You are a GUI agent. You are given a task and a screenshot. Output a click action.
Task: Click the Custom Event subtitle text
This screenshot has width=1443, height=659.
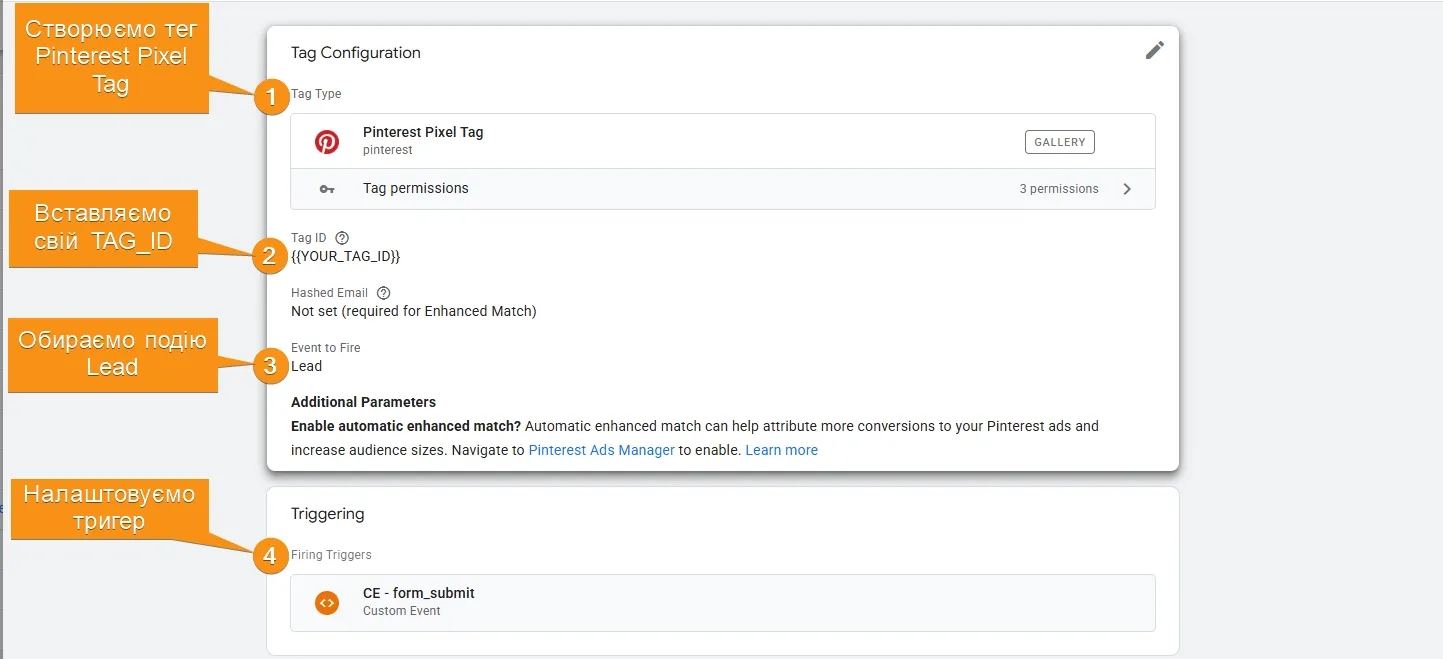[x=402, y=611]
